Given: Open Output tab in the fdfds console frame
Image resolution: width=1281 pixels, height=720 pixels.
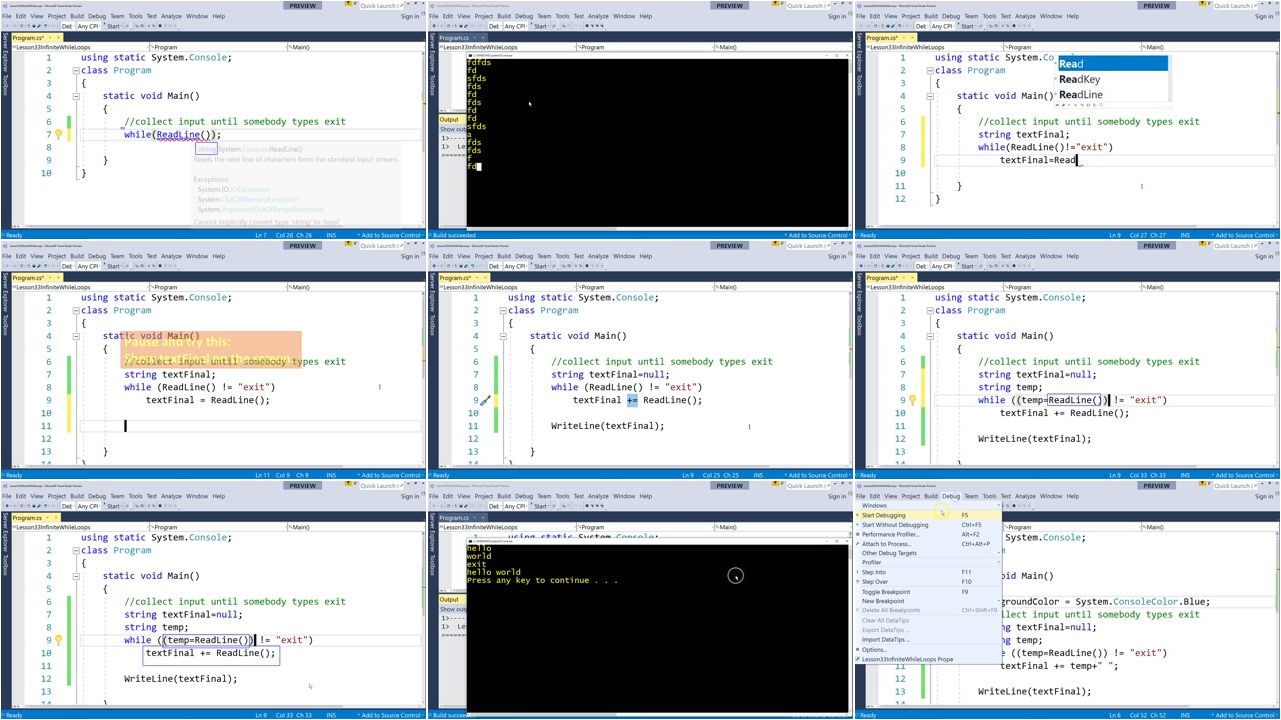Looking at the screenshot, I should [450, 120].
